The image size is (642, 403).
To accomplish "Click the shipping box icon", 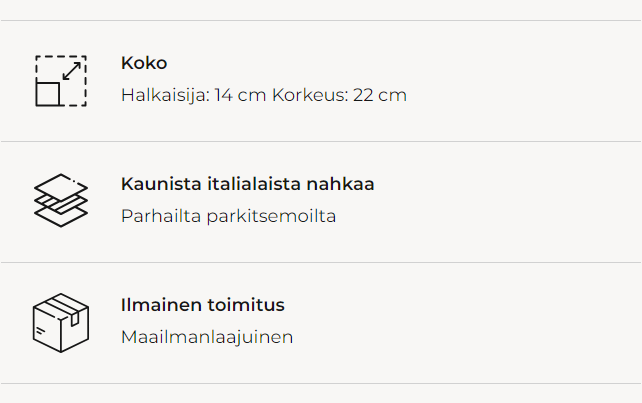I will tap(60, 322).
